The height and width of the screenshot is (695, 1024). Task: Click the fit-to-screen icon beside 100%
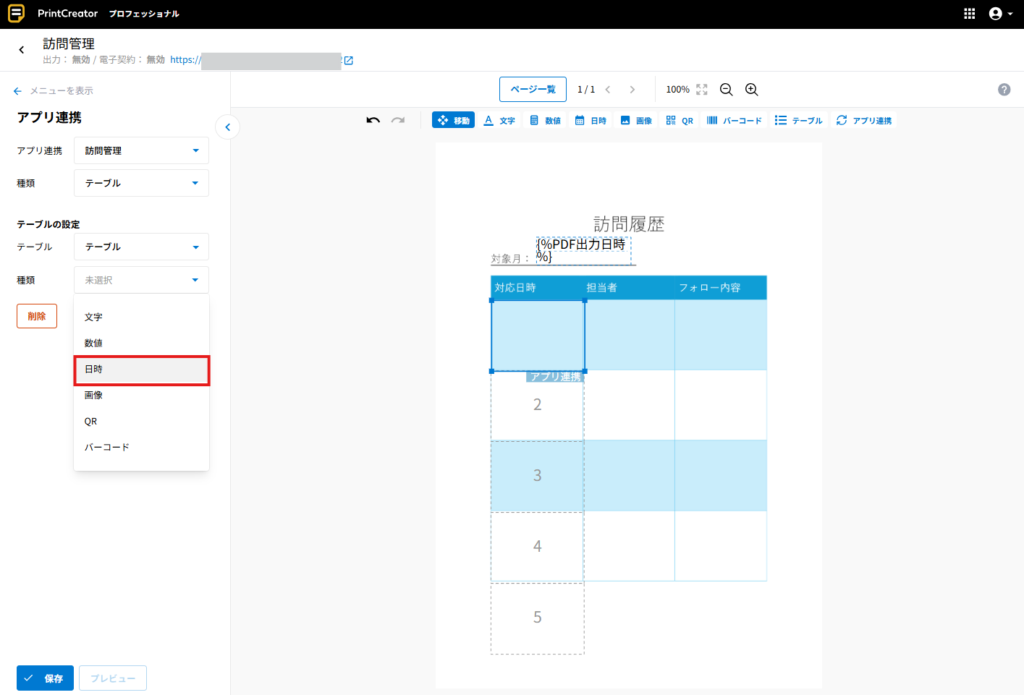coord(702,89)
